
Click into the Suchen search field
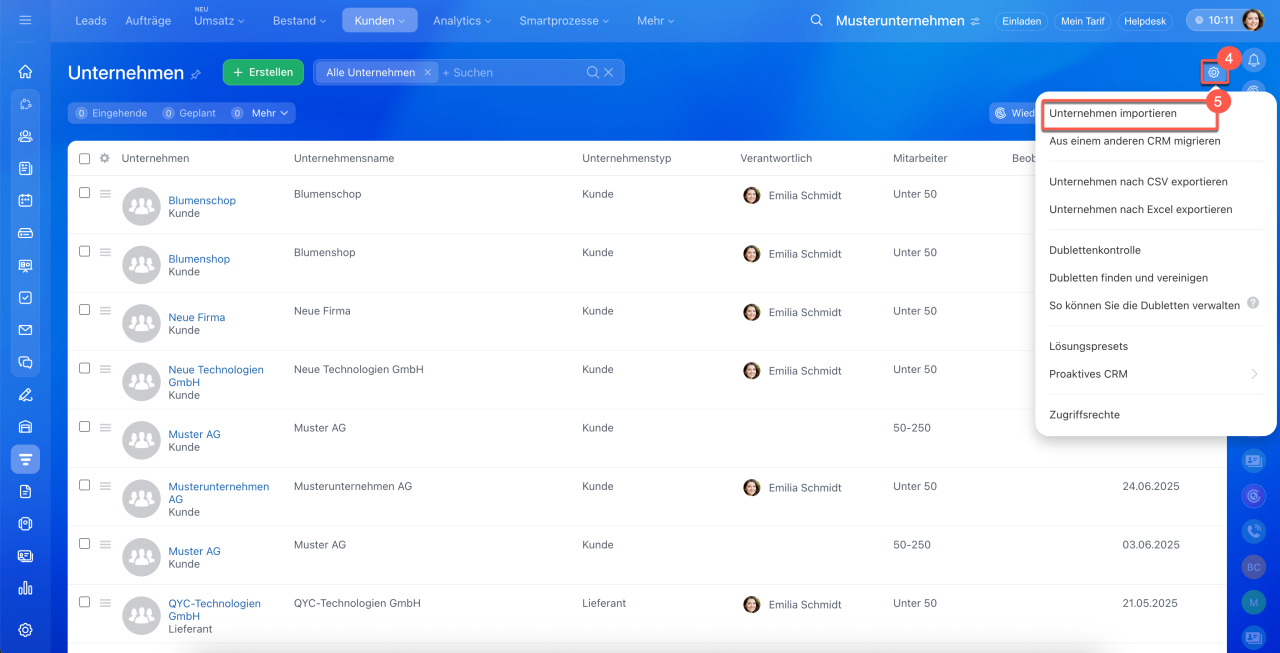(510, 72)
